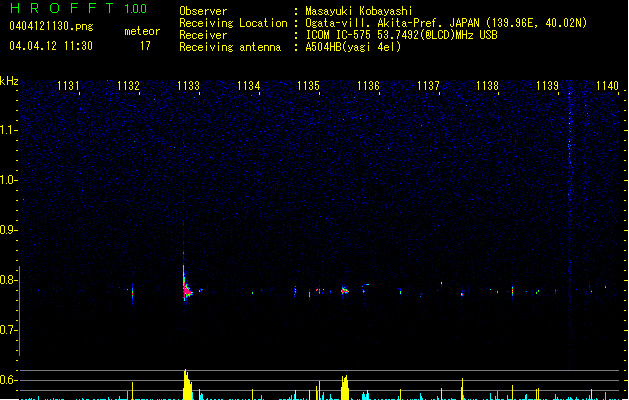Click the tallest yellow power bar at 1133
The width and height of the screenshot is (629, 400).
187,384
